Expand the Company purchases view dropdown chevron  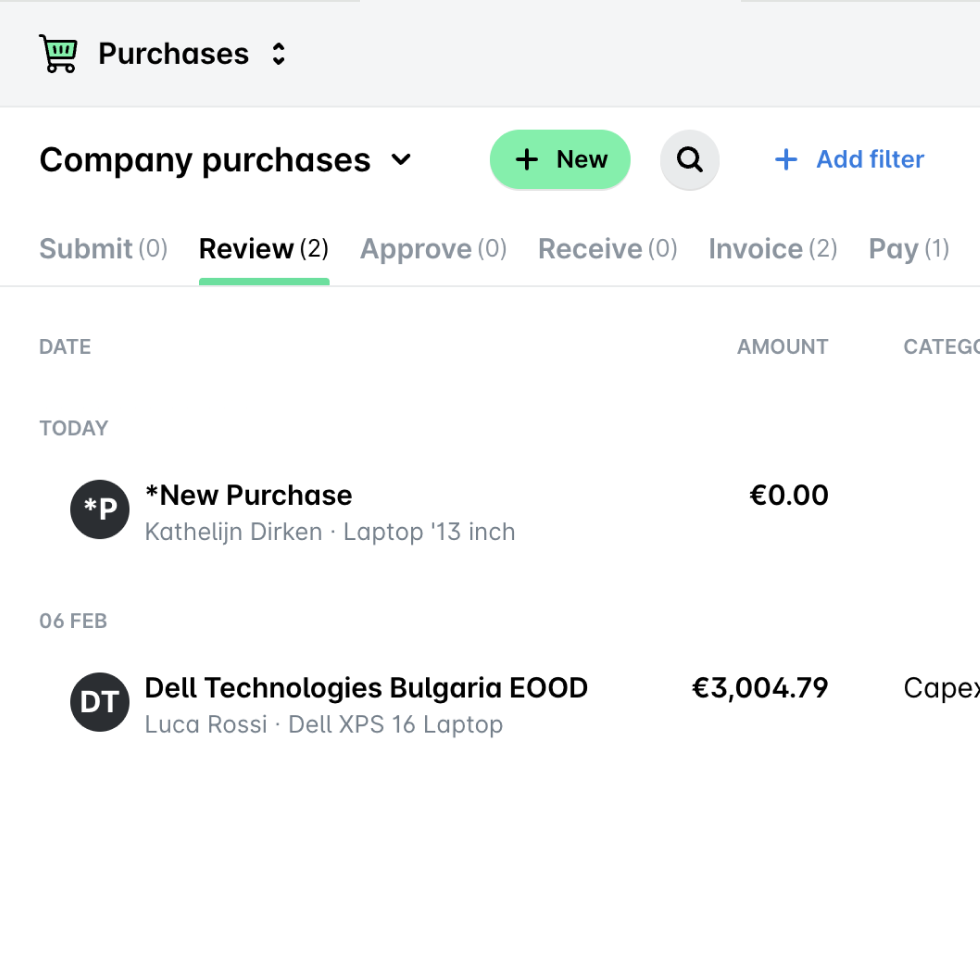(x=401, y=160)
